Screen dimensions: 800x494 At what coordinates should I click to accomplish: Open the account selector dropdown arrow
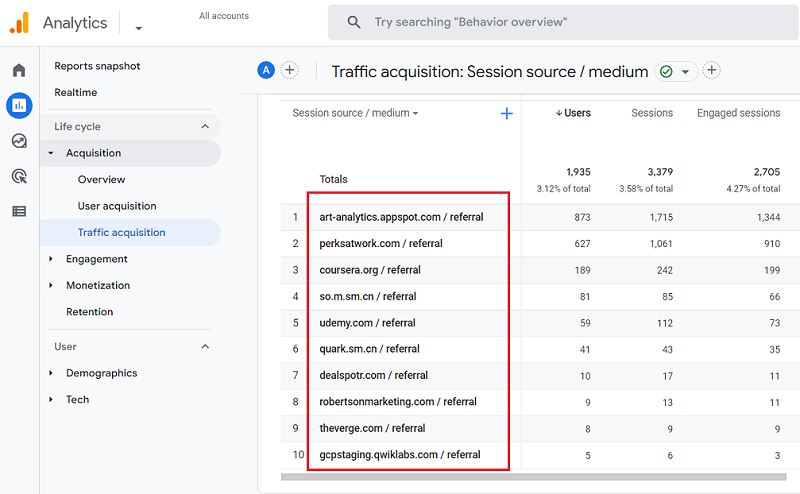click(x=138, y=28)
